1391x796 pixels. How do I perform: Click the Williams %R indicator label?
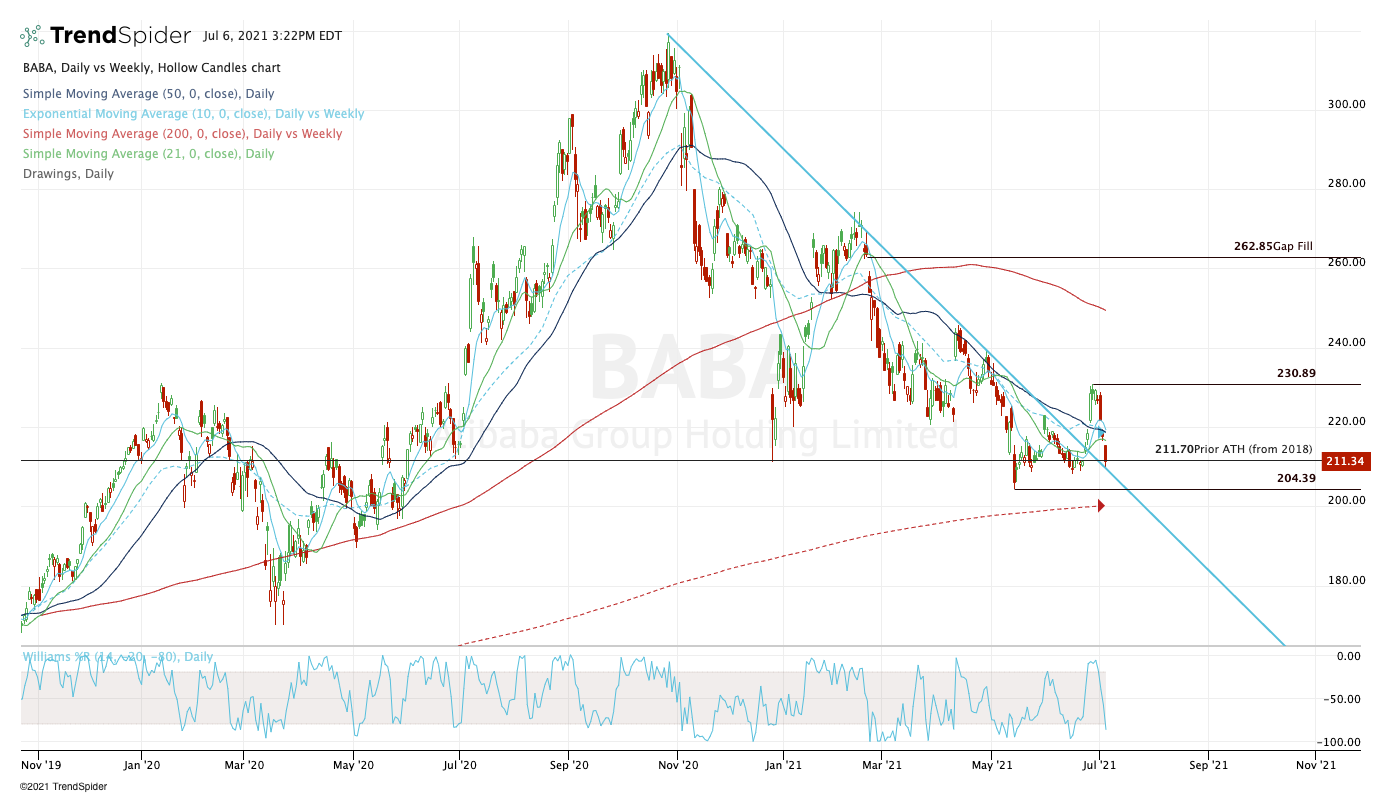point(117,657)
